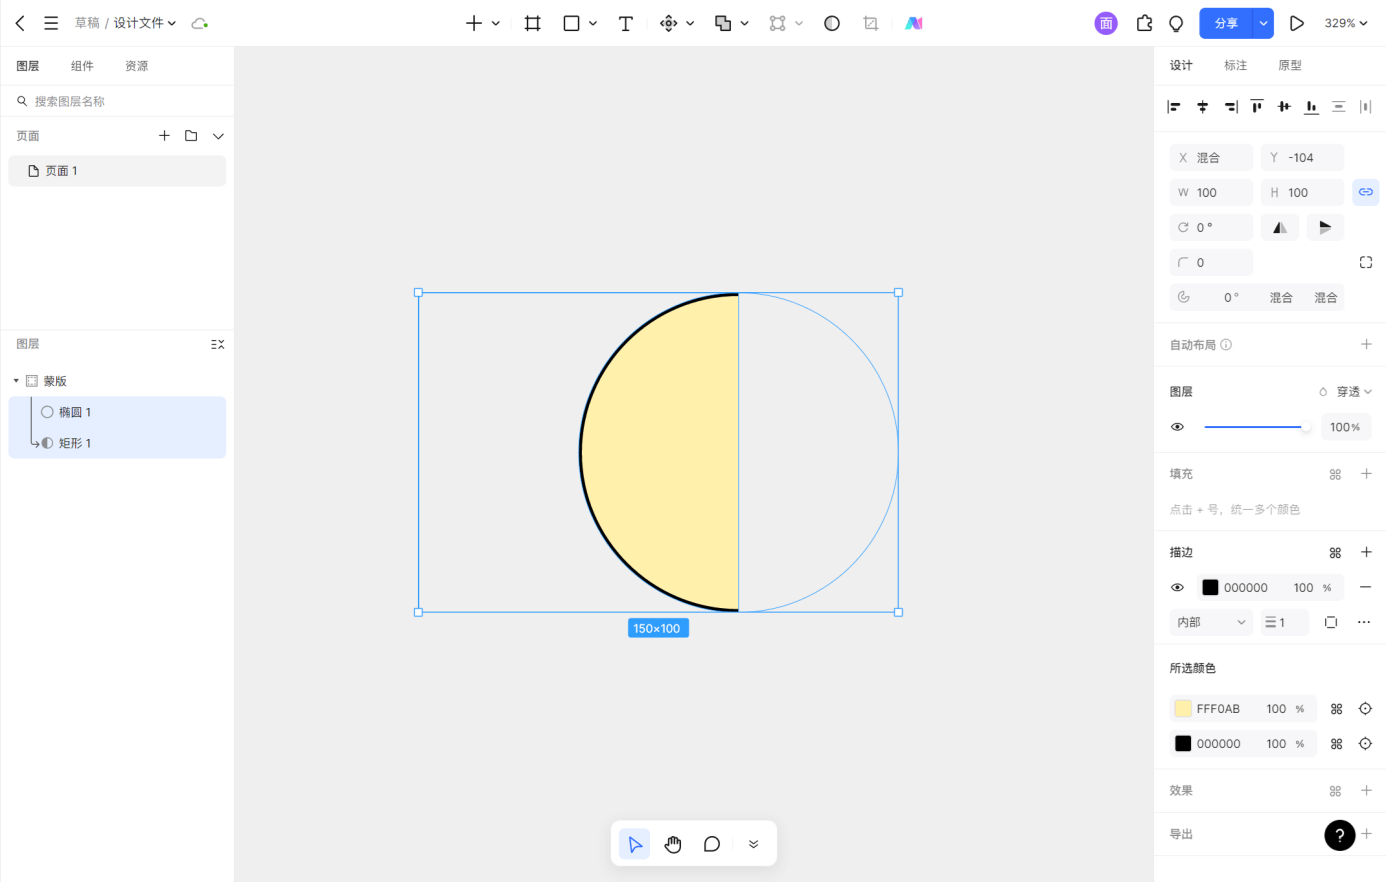Select the Frame tool
This screenshot has height=882, width=1386.
533,23
